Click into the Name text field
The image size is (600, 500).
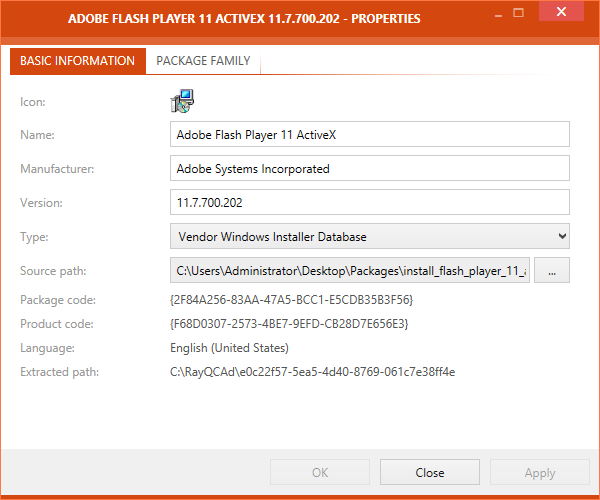(x=369, y=134)
